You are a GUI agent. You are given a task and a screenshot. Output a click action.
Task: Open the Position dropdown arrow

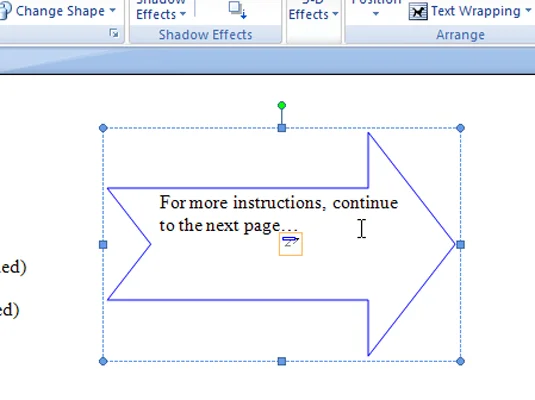coord(376,14)
